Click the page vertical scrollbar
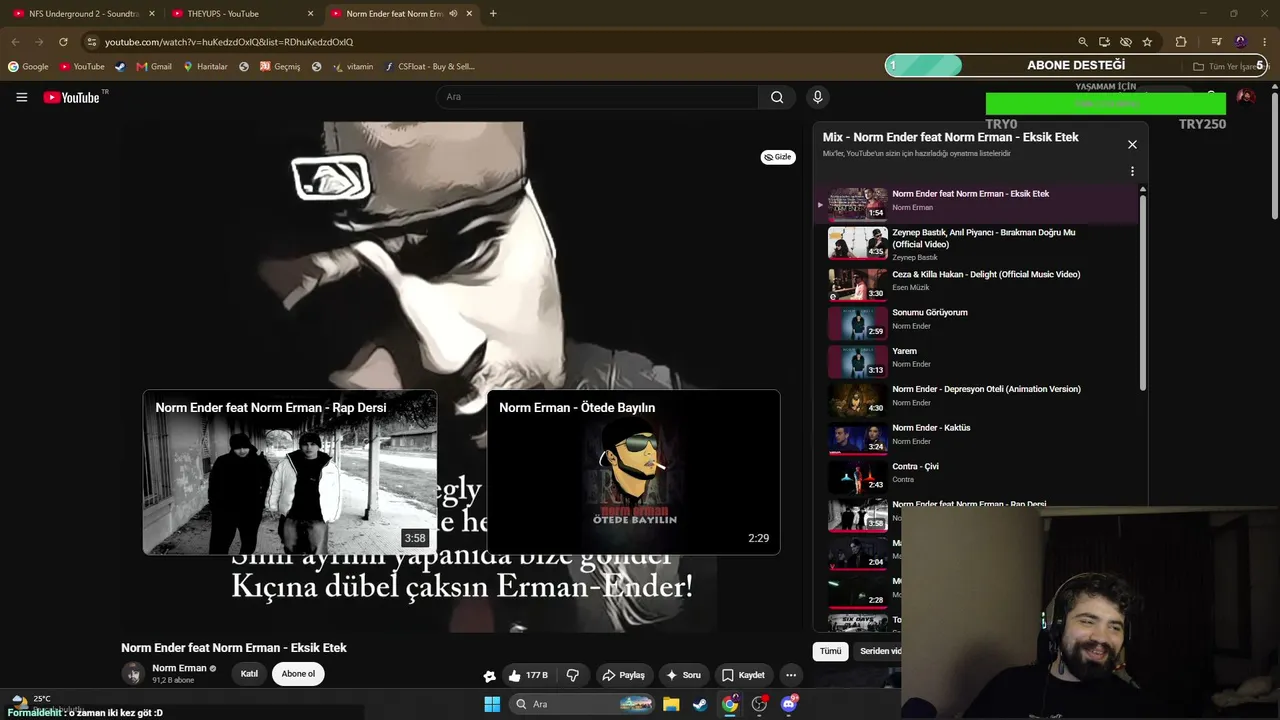The image size is (1280, 720). point(1275,155)
